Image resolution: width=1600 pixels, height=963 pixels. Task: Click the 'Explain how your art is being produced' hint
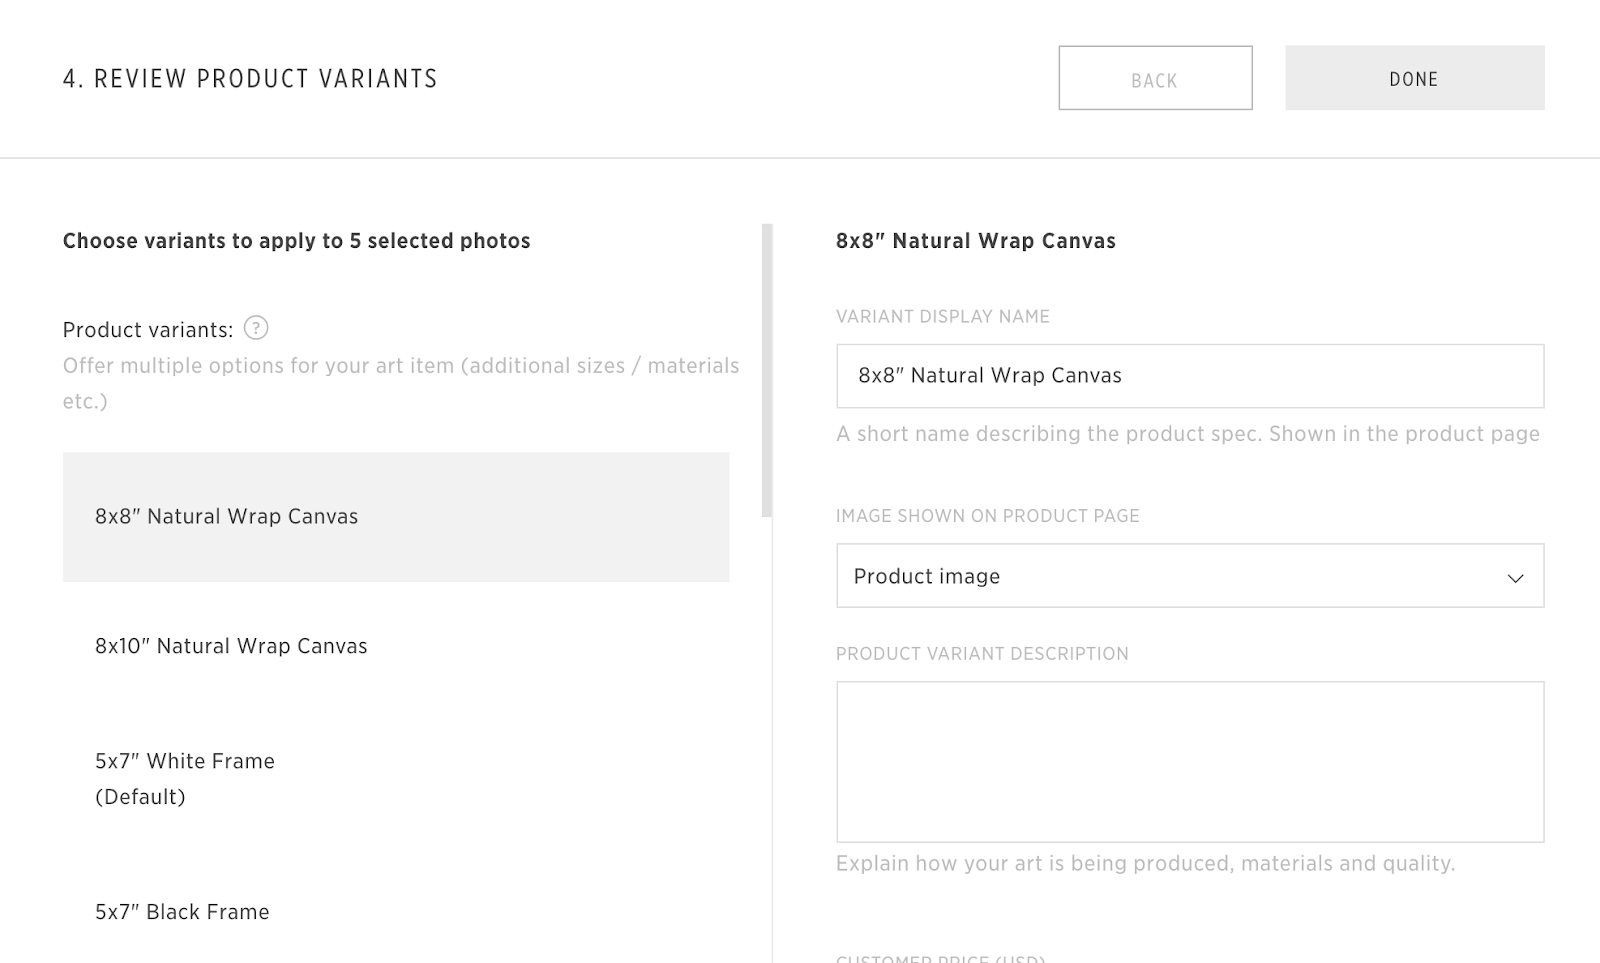1145,864
